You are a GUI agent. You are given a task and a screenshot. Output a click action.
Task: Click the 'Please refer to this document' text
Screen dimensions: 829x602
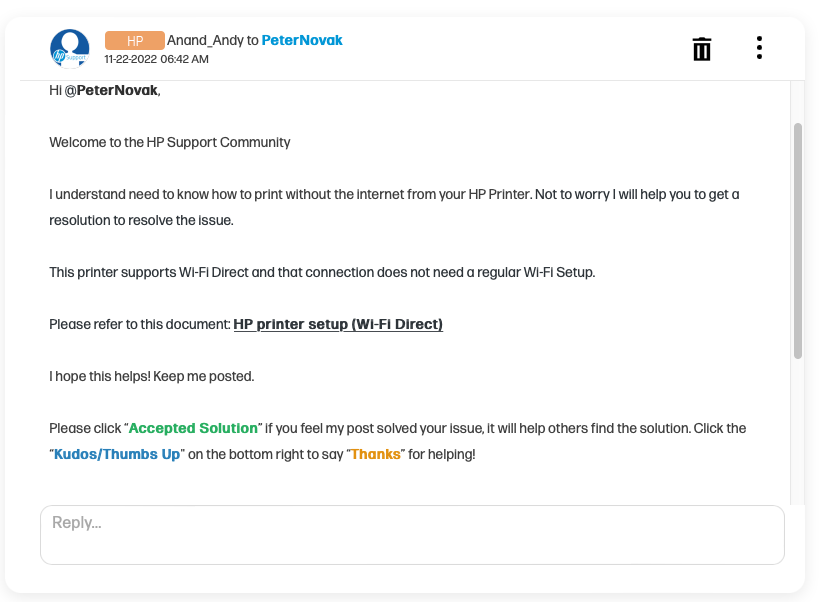[140, 324]
